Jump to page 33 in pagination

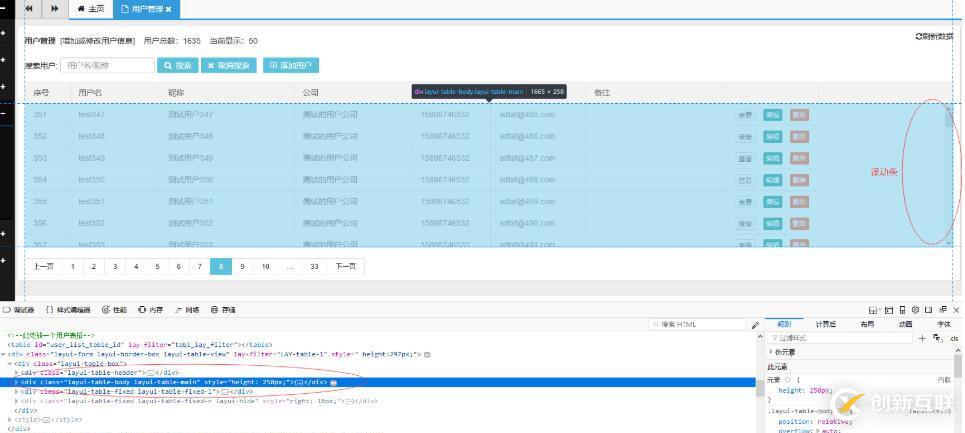point(314,266)
